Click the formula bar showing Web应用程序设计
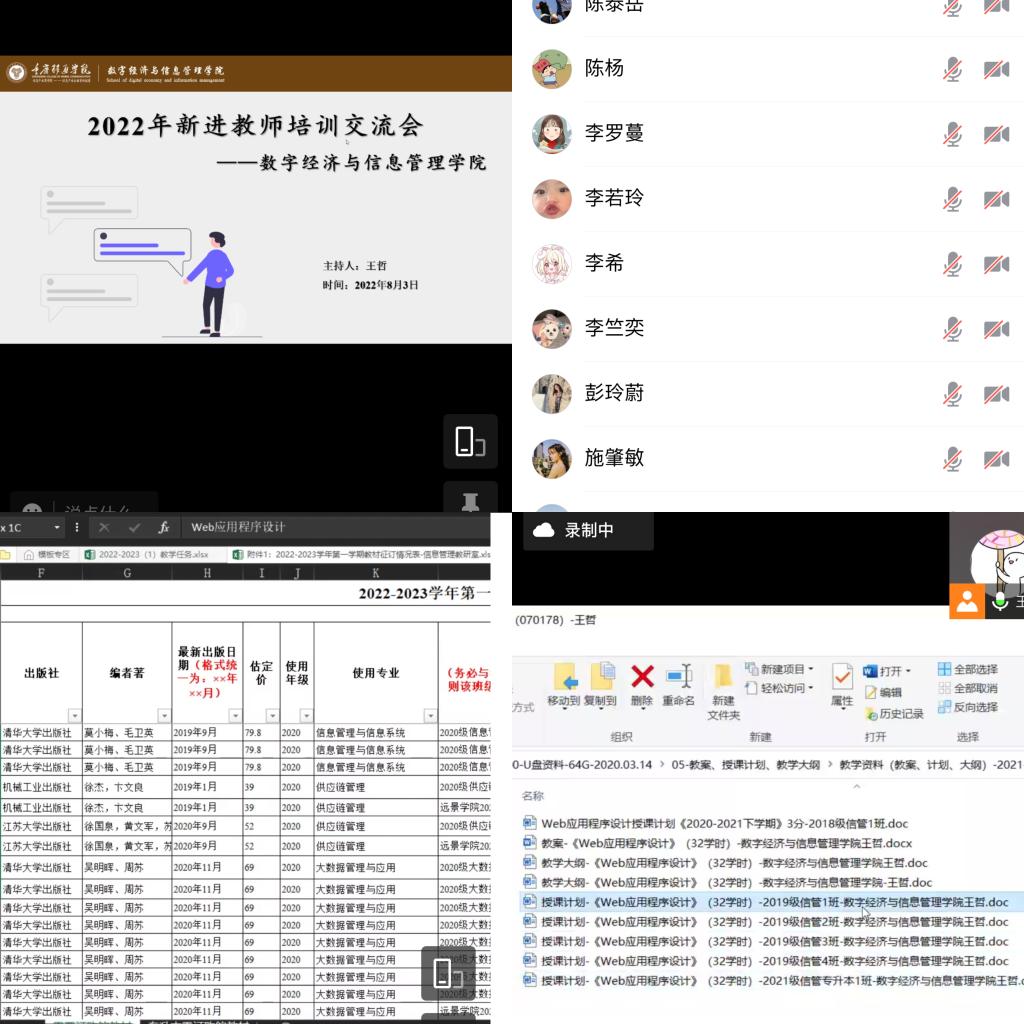 pyautogui.click(x=330, y=527)
